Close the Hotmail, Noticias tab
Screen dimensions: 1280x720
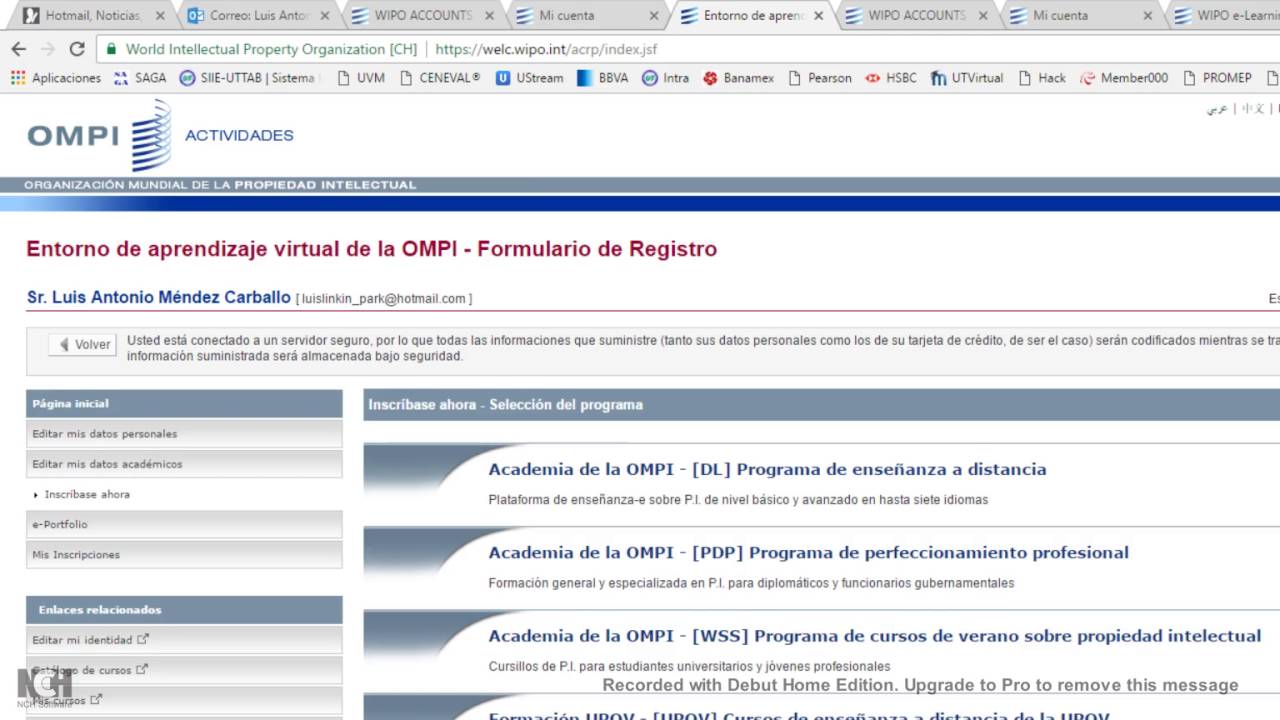coord(160,16)
